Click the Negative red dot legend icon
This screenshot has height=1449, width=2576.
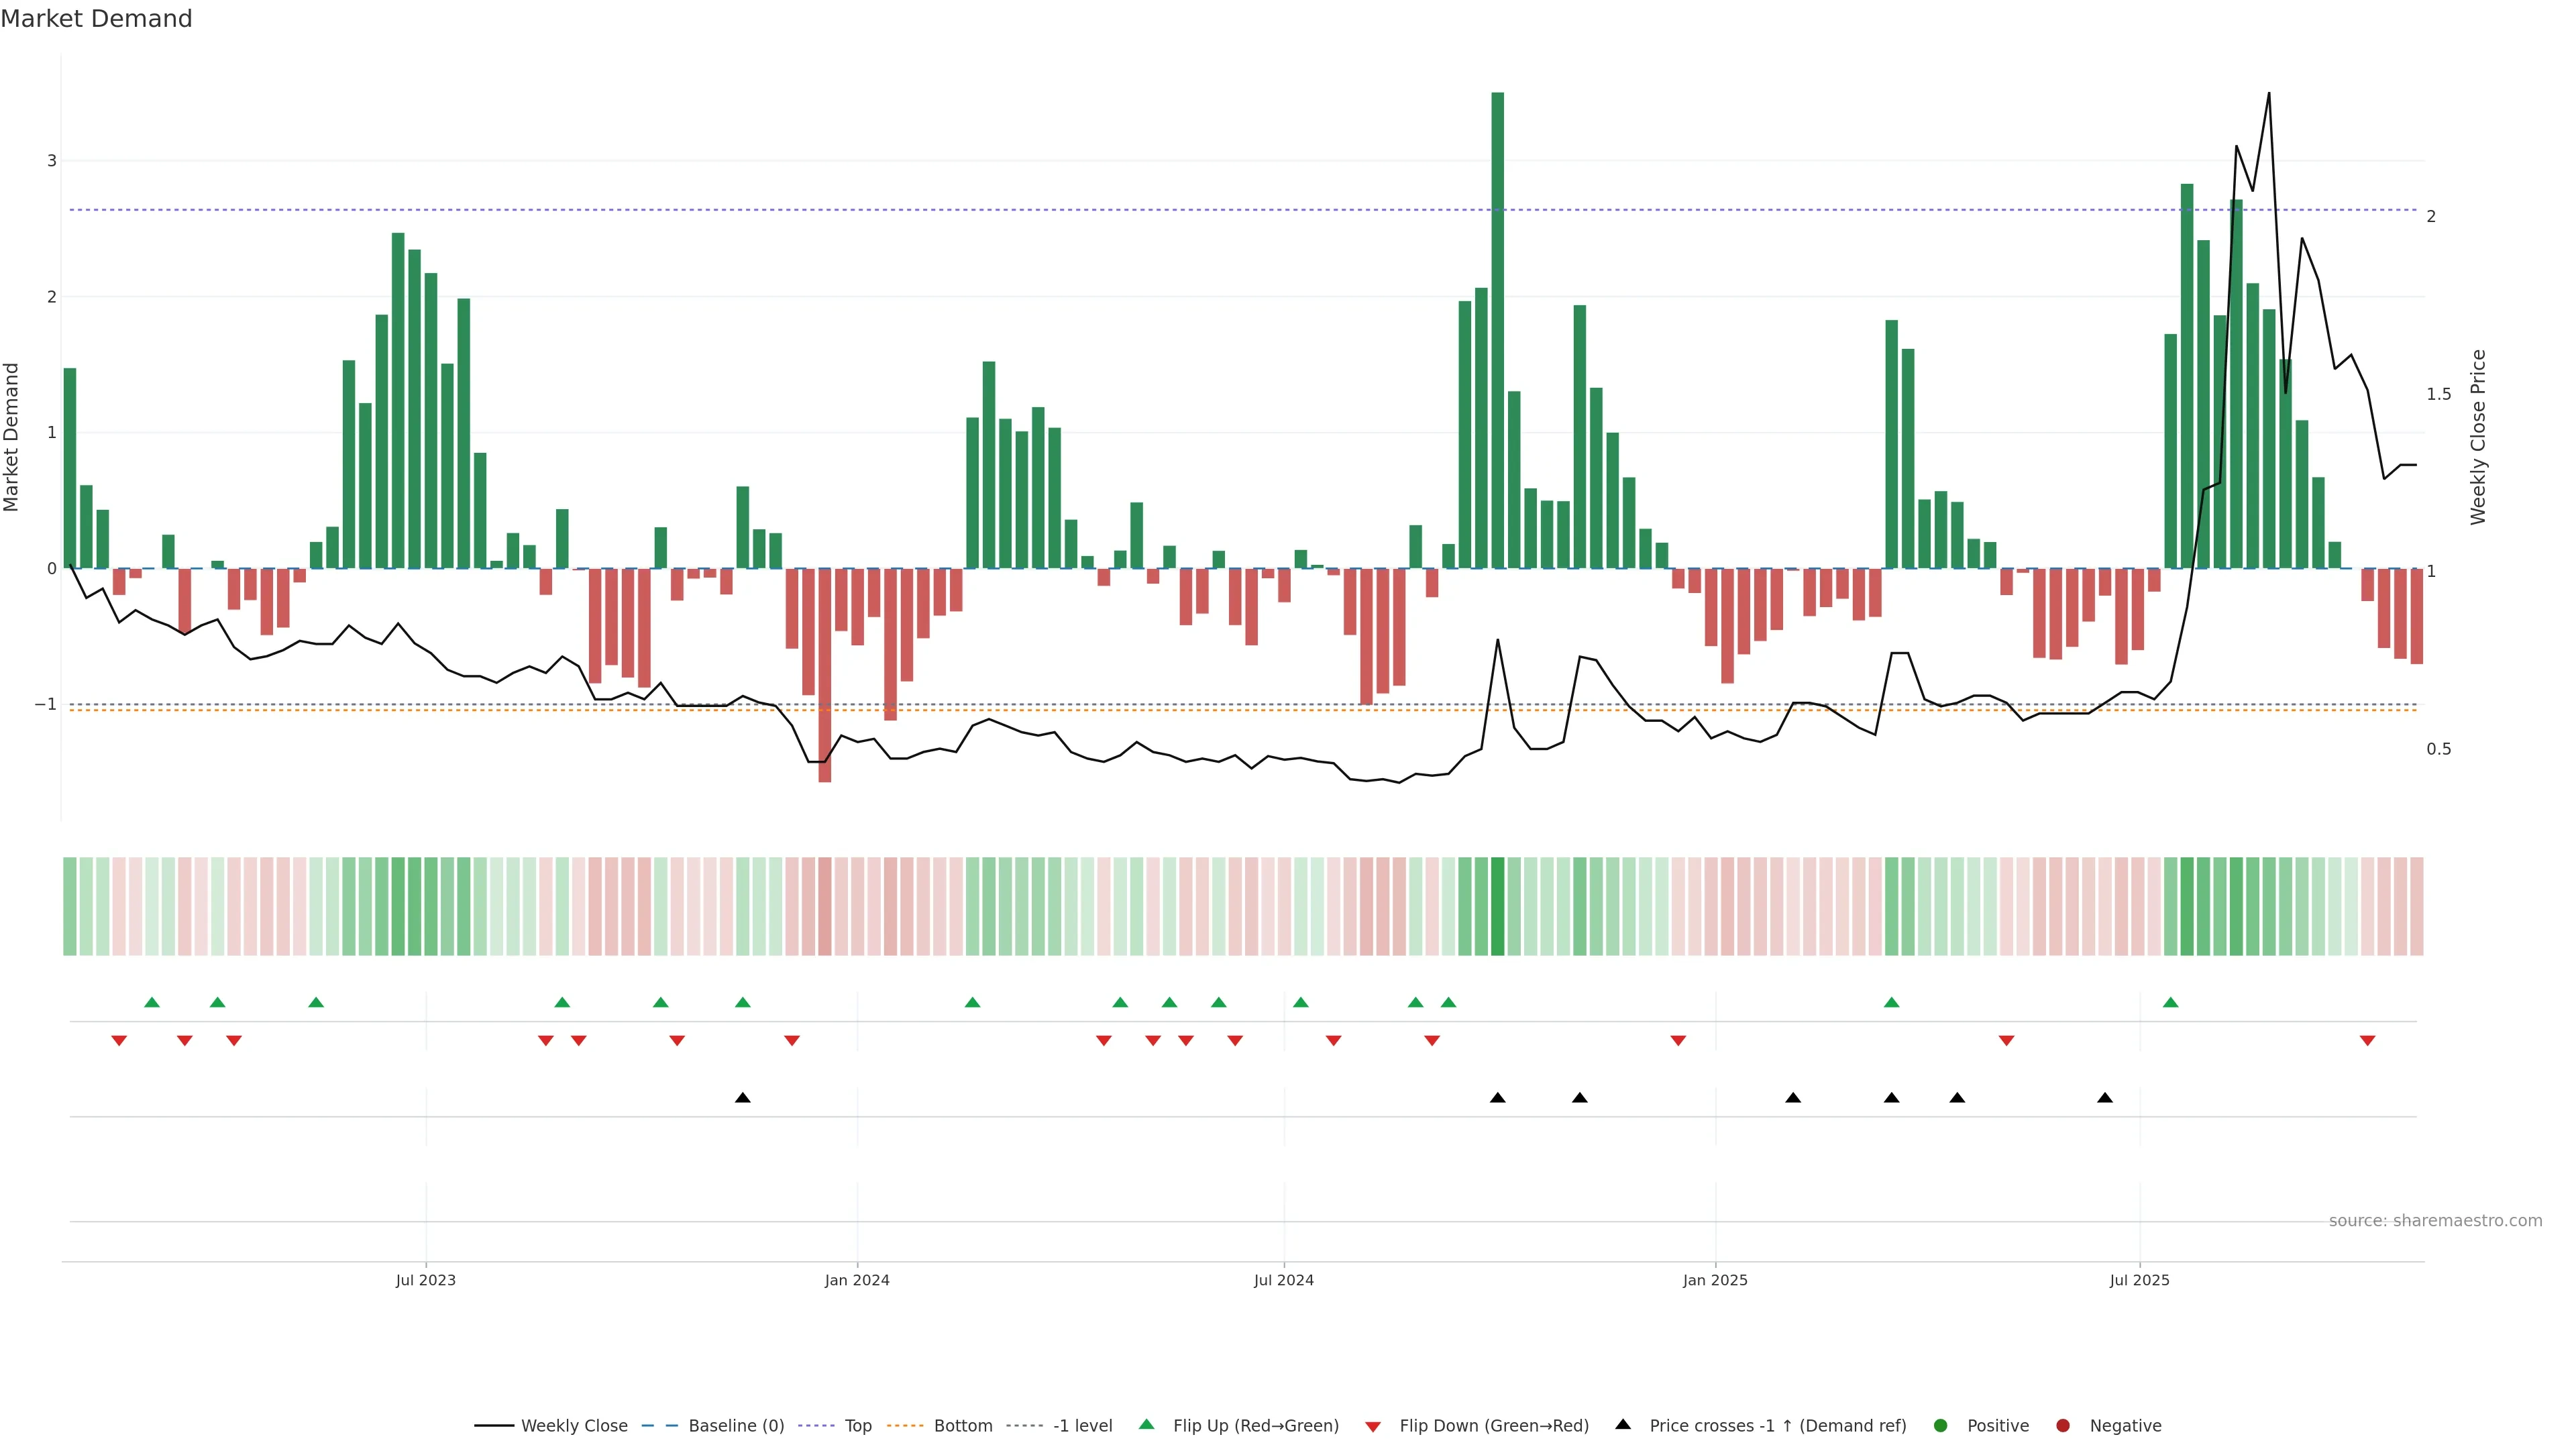(x=2063, y=1426)
